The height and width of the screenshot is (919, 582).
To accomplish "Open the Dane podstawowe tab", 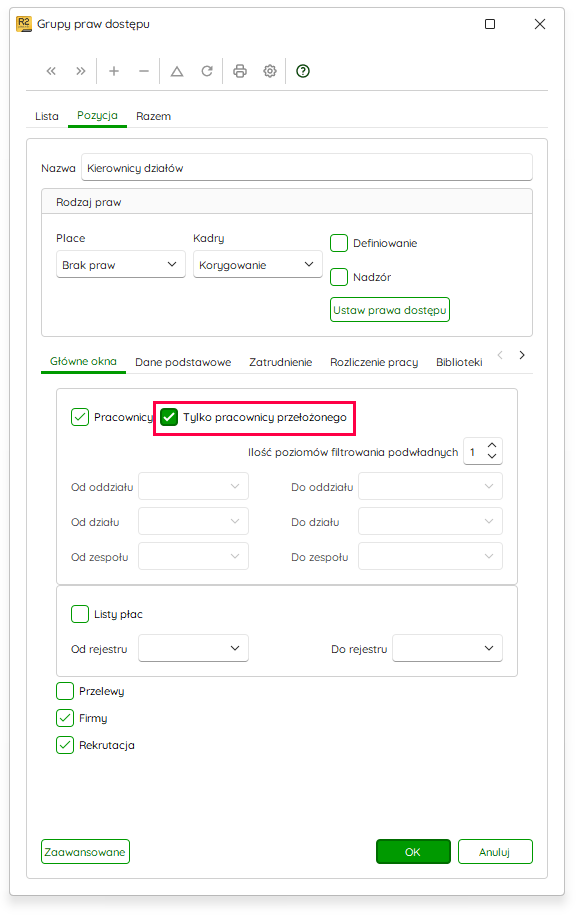I will (x=183, y=362).
